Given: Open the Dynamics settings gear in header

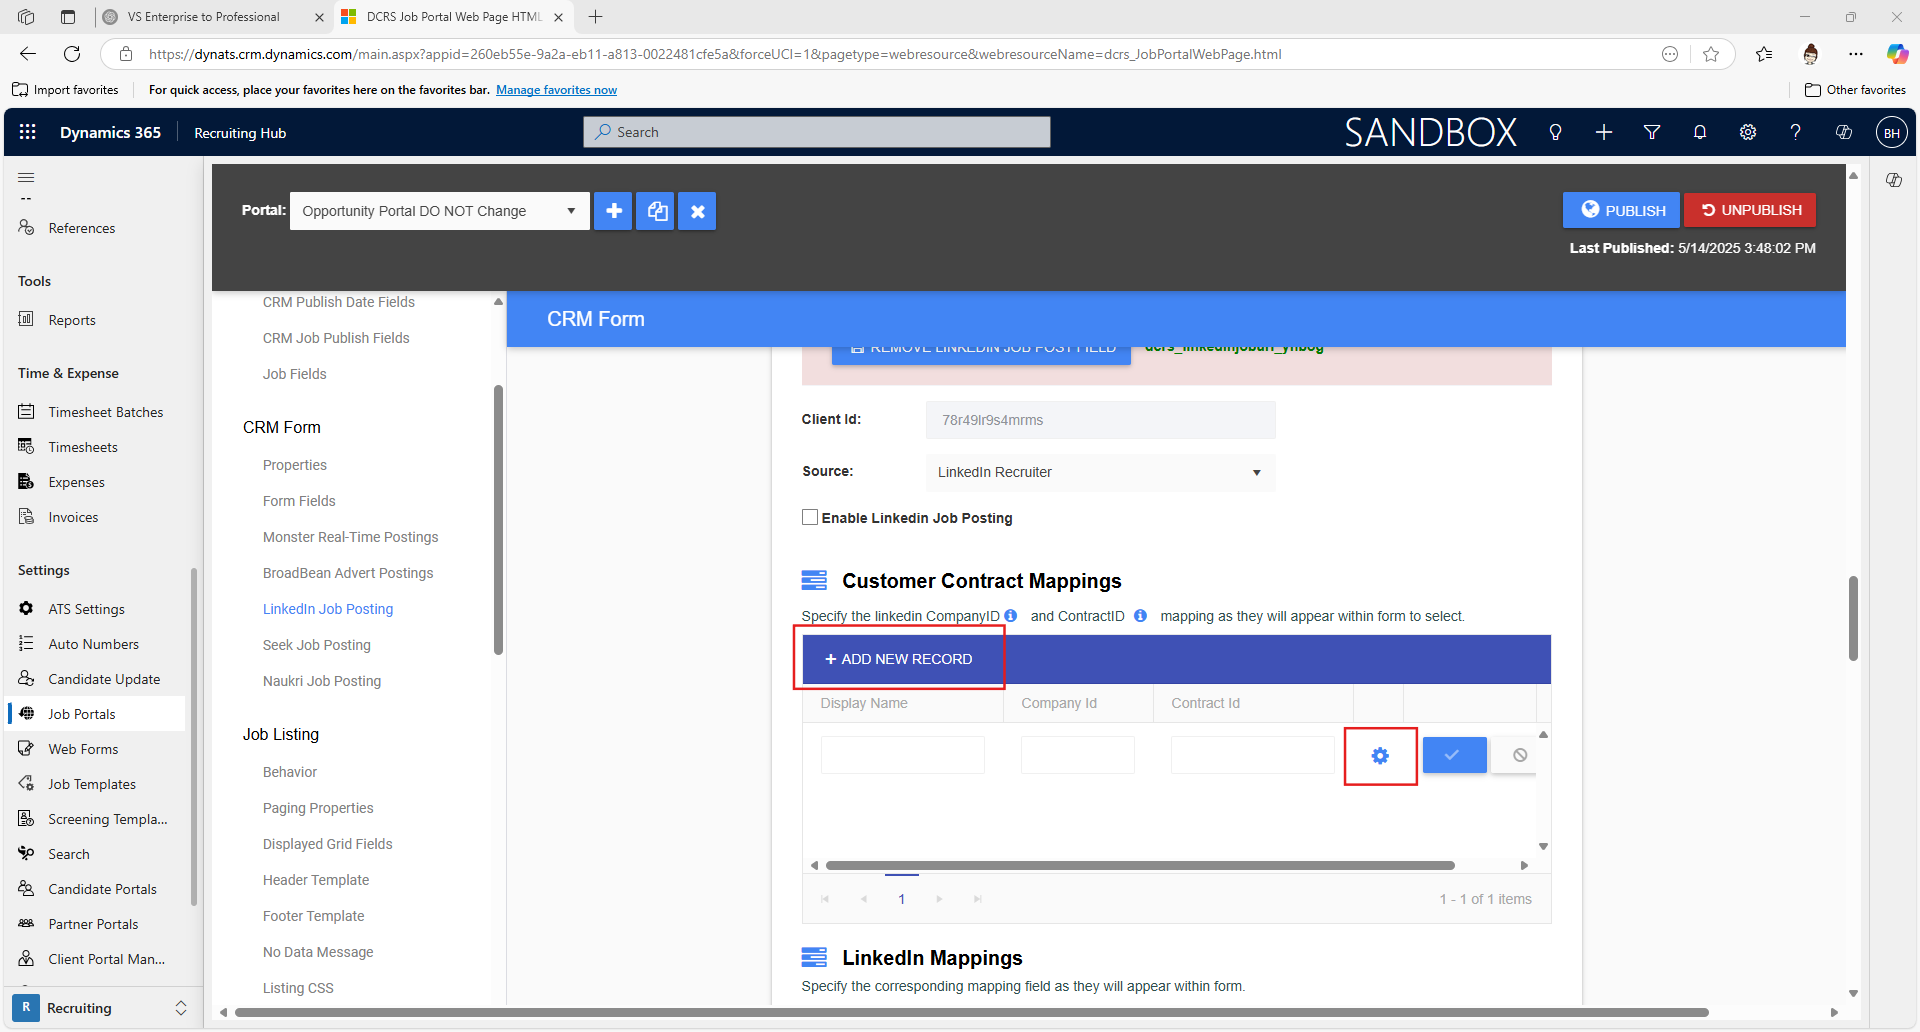Looking at the screenshot, I should [1748, 132].
